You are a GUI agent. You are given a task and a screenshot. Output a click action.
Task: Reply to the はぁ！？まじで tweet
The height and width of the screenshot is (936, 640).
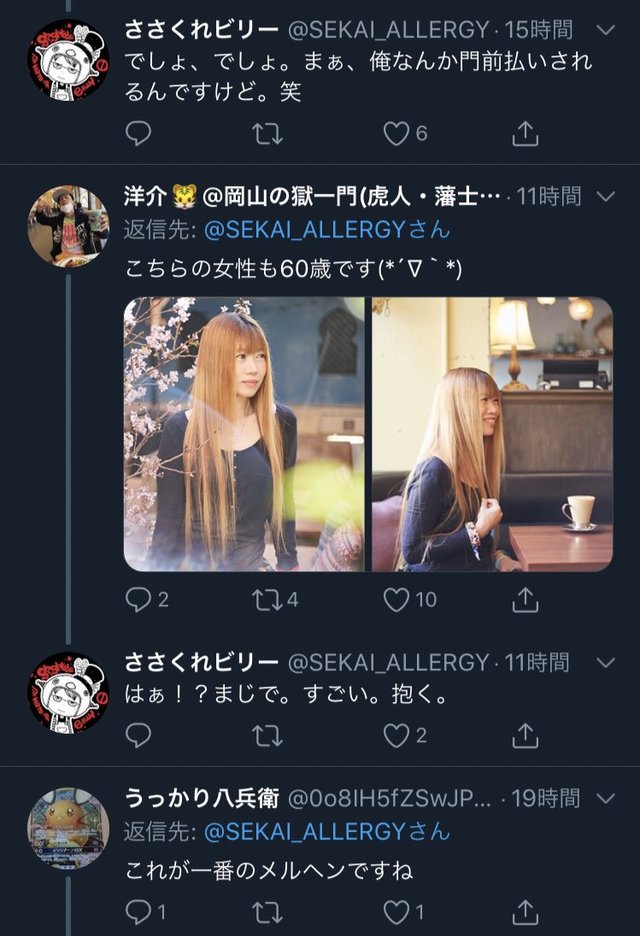[138, 735]
